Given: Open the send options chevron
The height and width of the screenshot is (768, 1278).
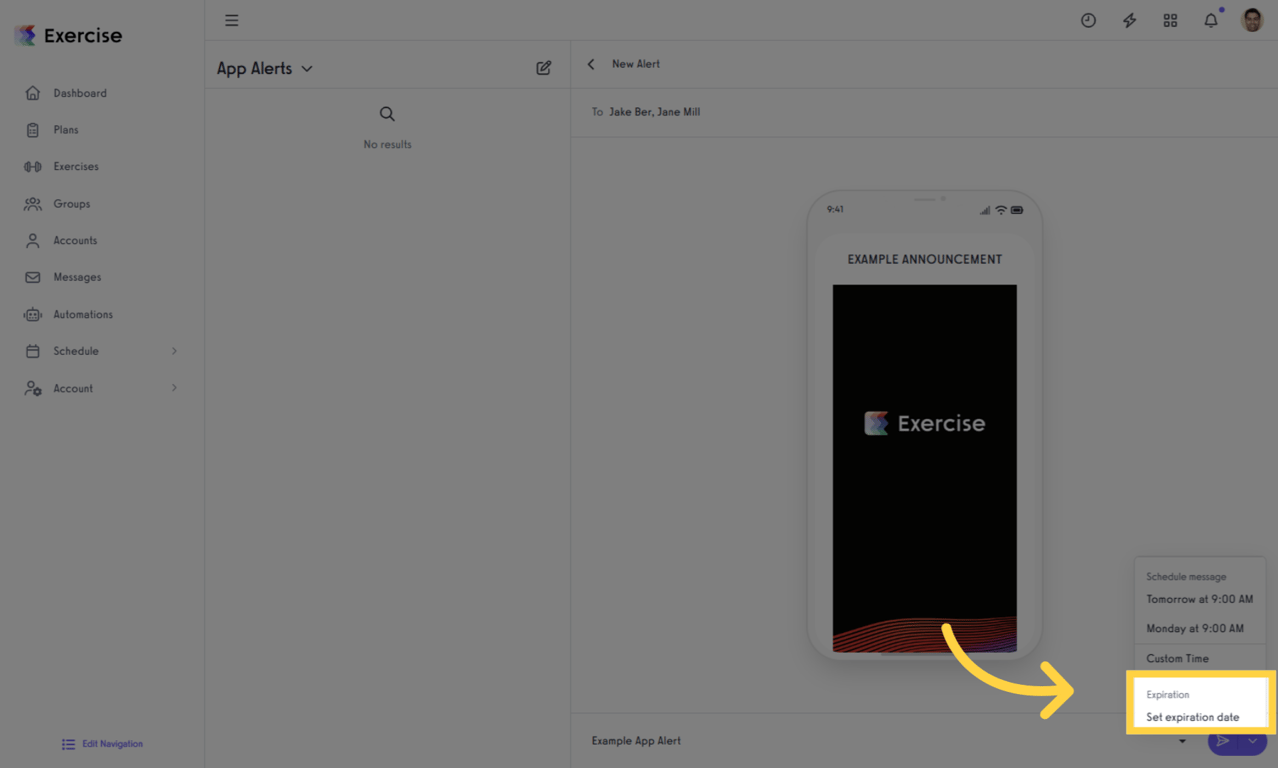Looking at the screenshot, I should pyautogui.click(x=1252, y=741).
